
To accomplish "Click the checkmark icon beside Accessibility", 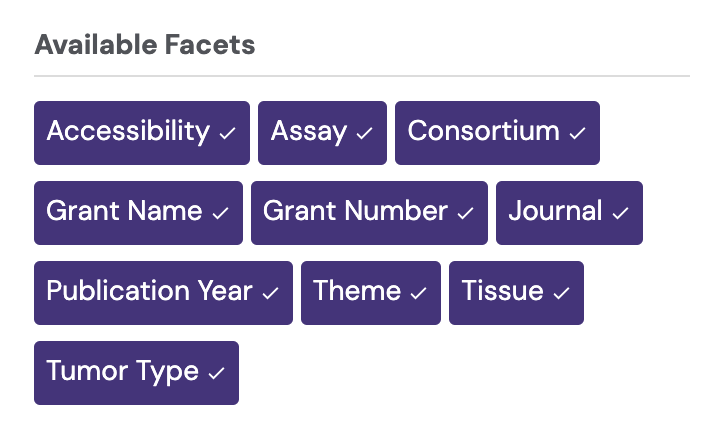I will tap(227, 134).
